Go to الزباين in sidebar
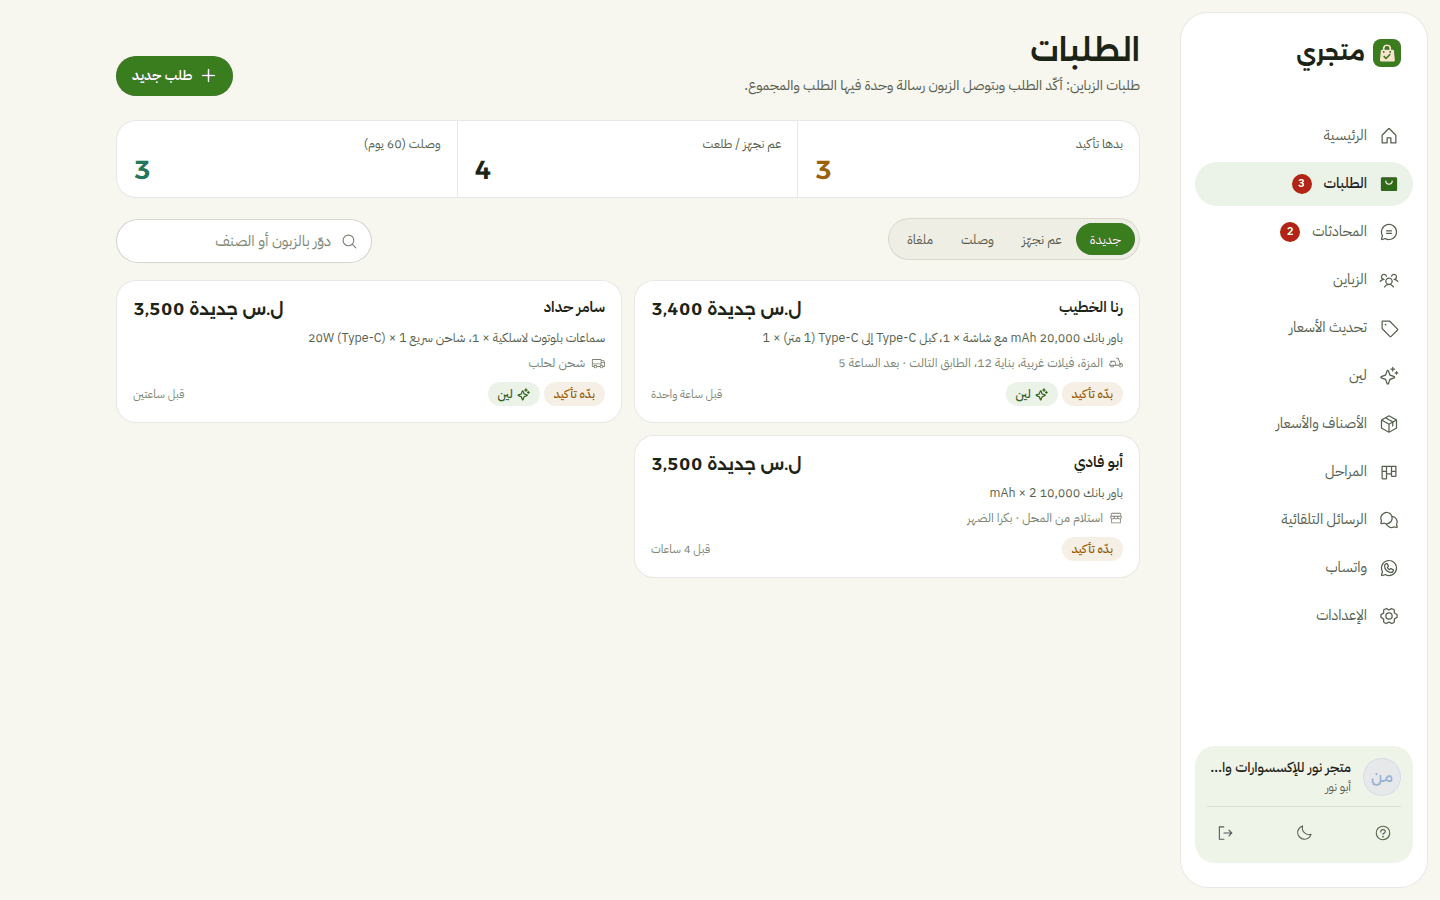Image resolution: width=1440 pixels, height=900 pixels. click(x=1304, y=280)
